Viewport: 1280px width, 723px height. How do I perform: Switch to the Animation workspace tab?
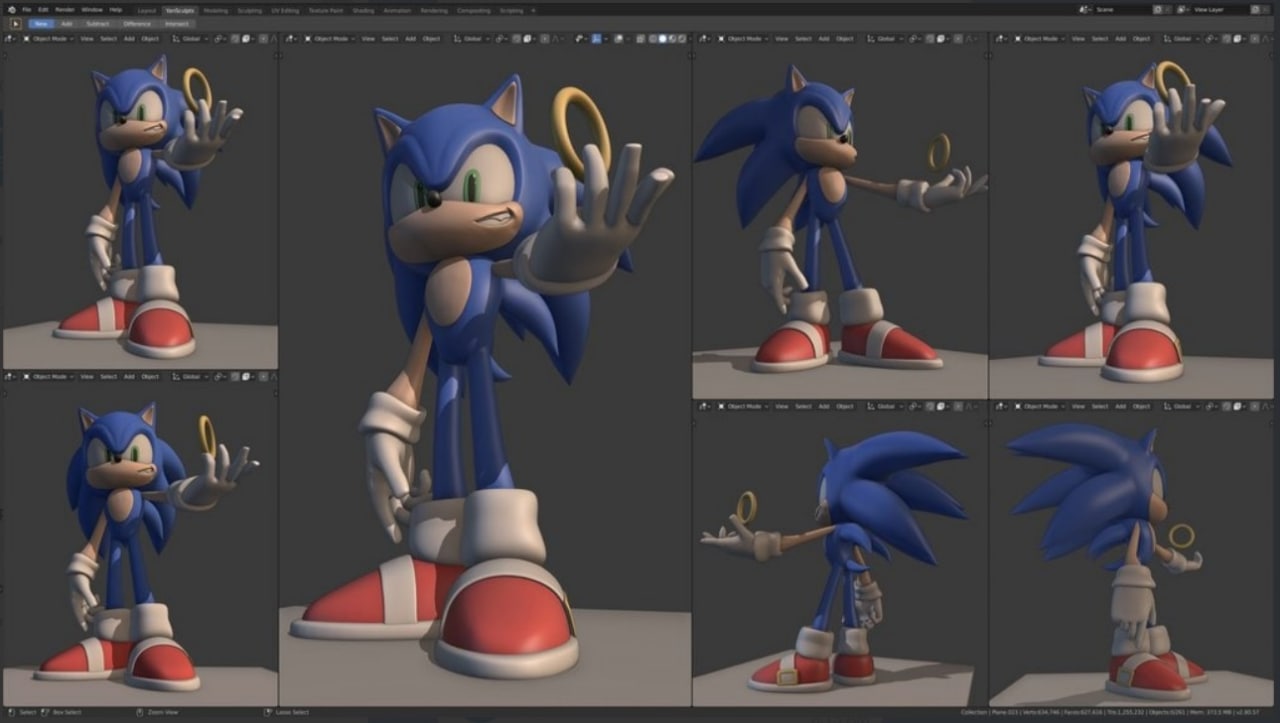397,10
